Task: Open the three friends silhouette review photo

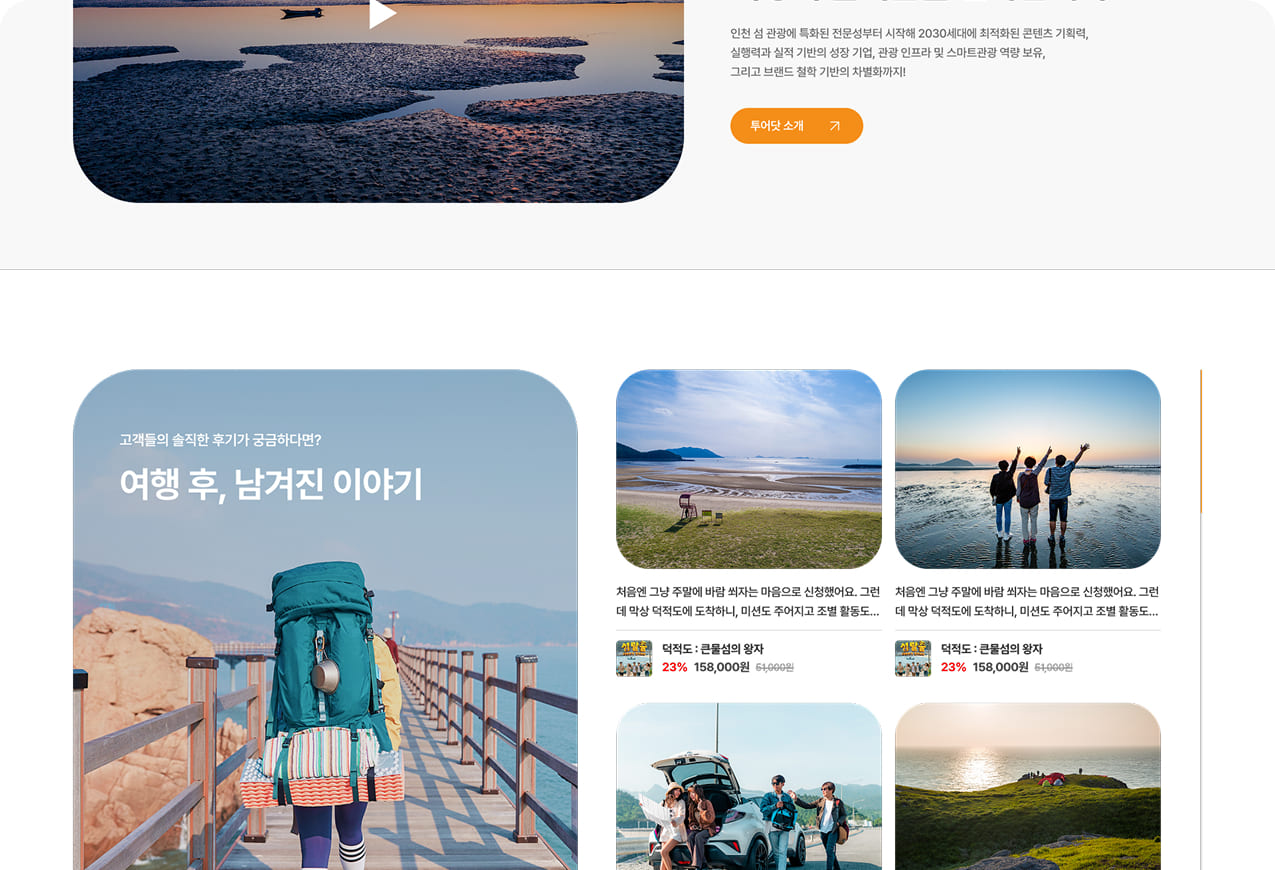Action: click(1027, 469)
